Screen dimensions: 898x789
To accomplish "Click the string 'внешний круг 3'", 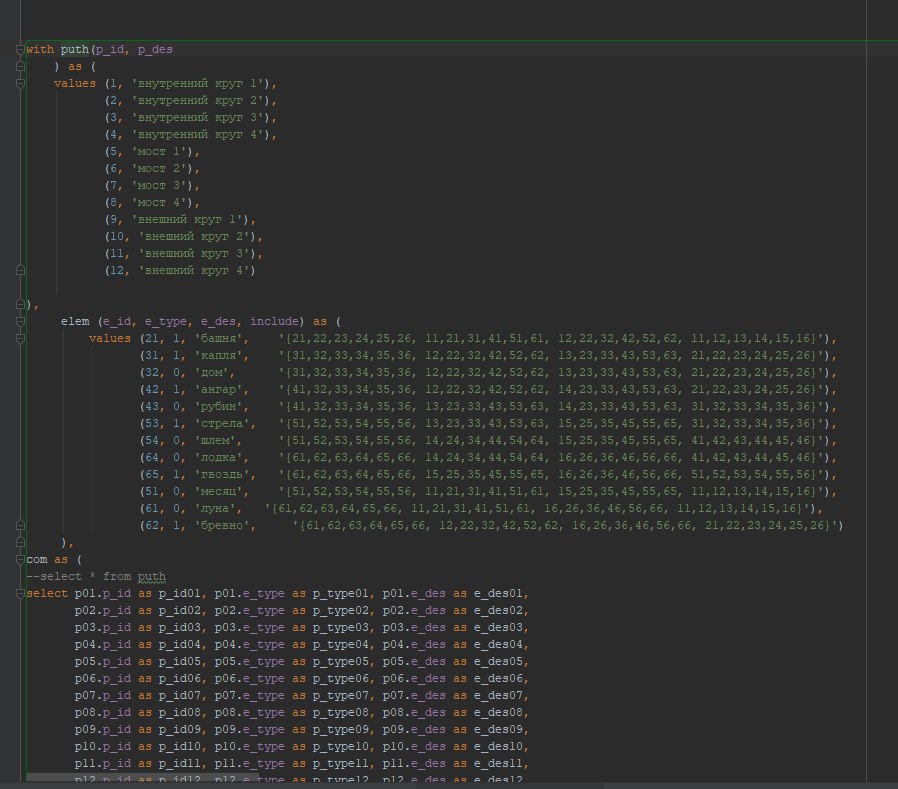I will [194, 254].
